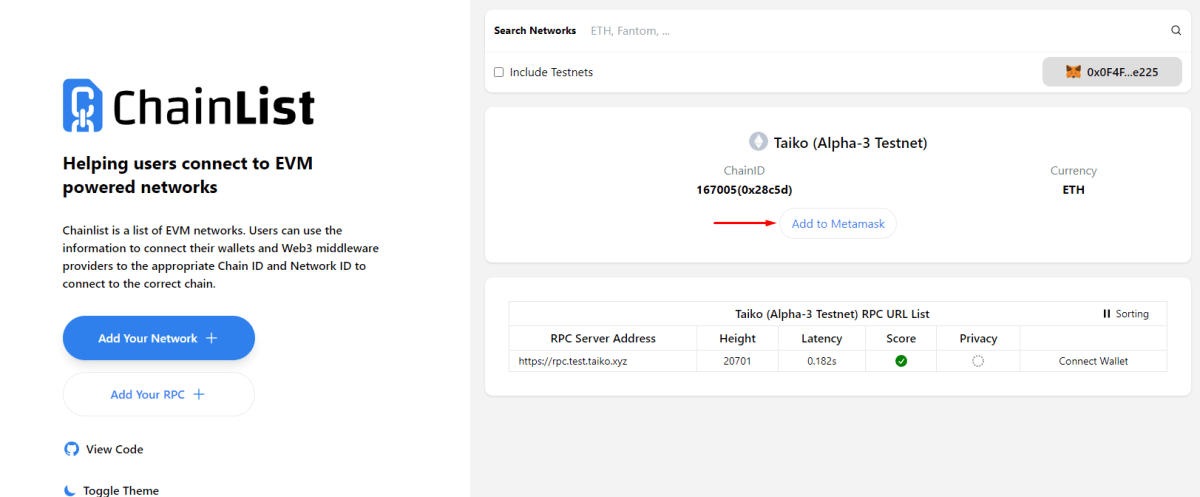Screen dimensions: 1200x497
Task: Click the Taiko (Alpha-3 Testnet) title
Action: click(850, 143)
